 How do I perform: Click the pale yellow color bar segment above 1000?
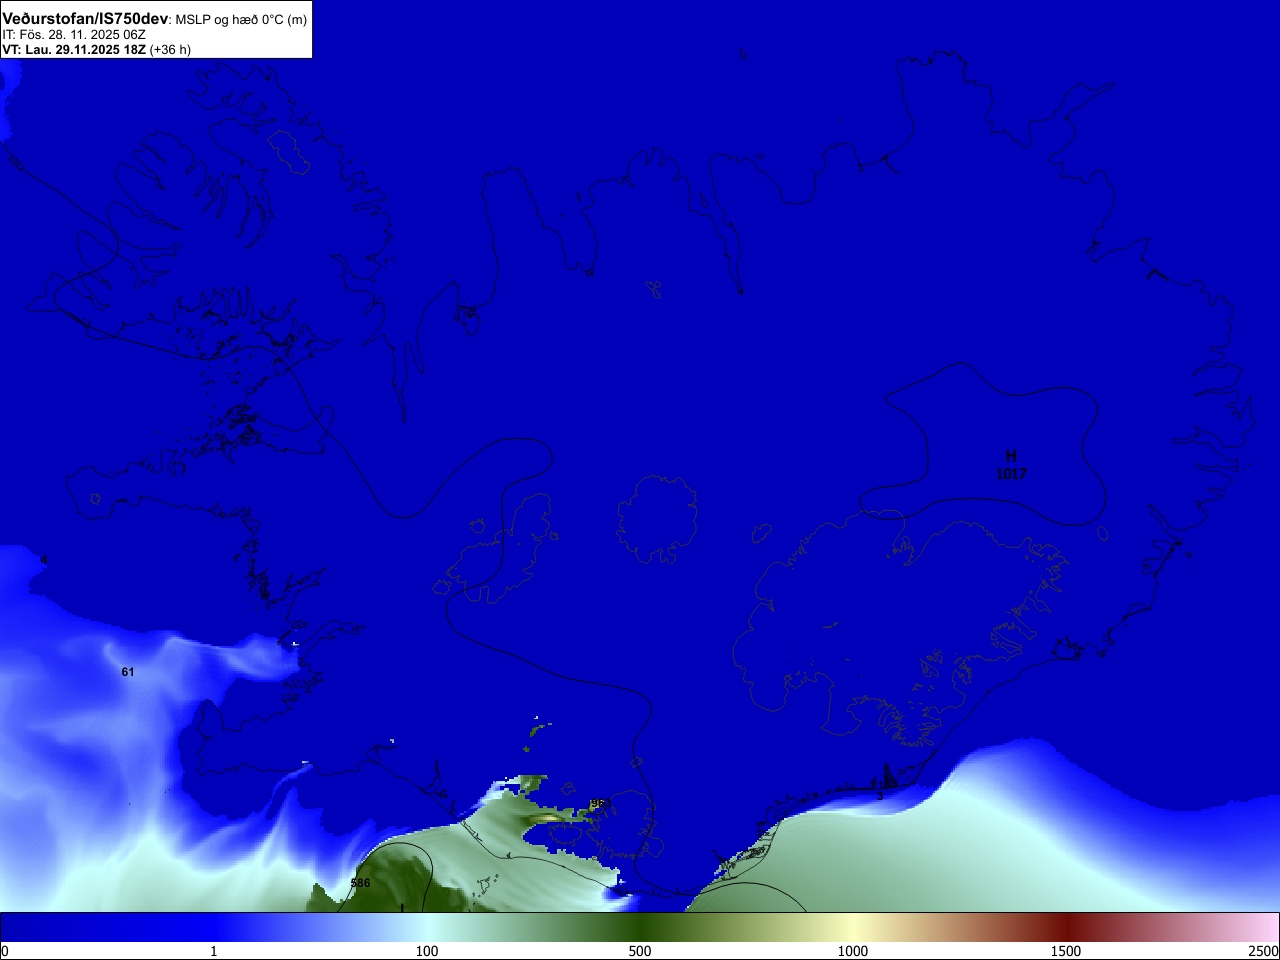tap(853, 927)
